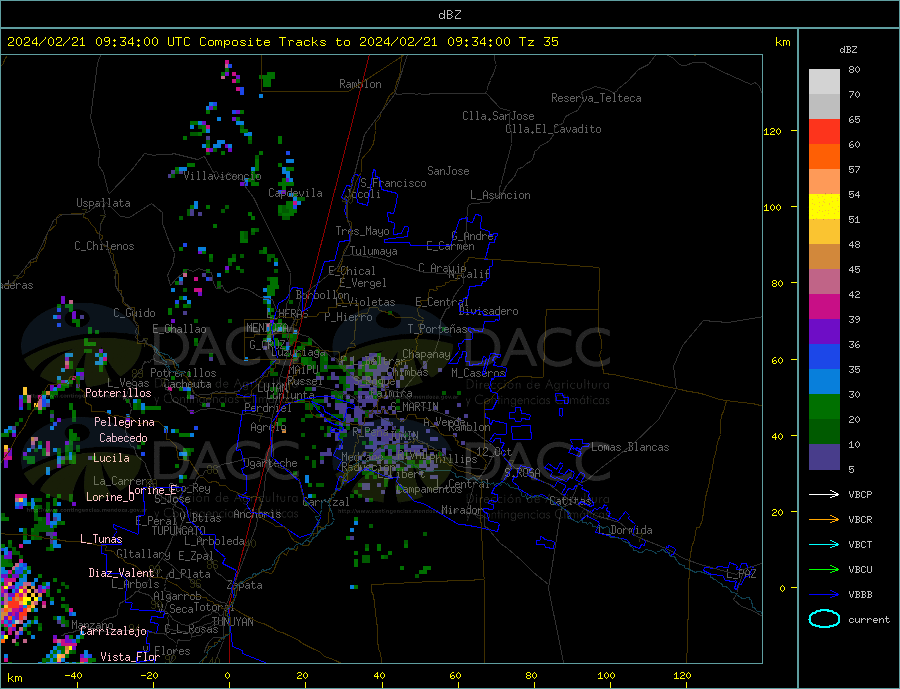Click the blue 36 dBZ legend swatch

pyautogui.click(x=824, y=357)
